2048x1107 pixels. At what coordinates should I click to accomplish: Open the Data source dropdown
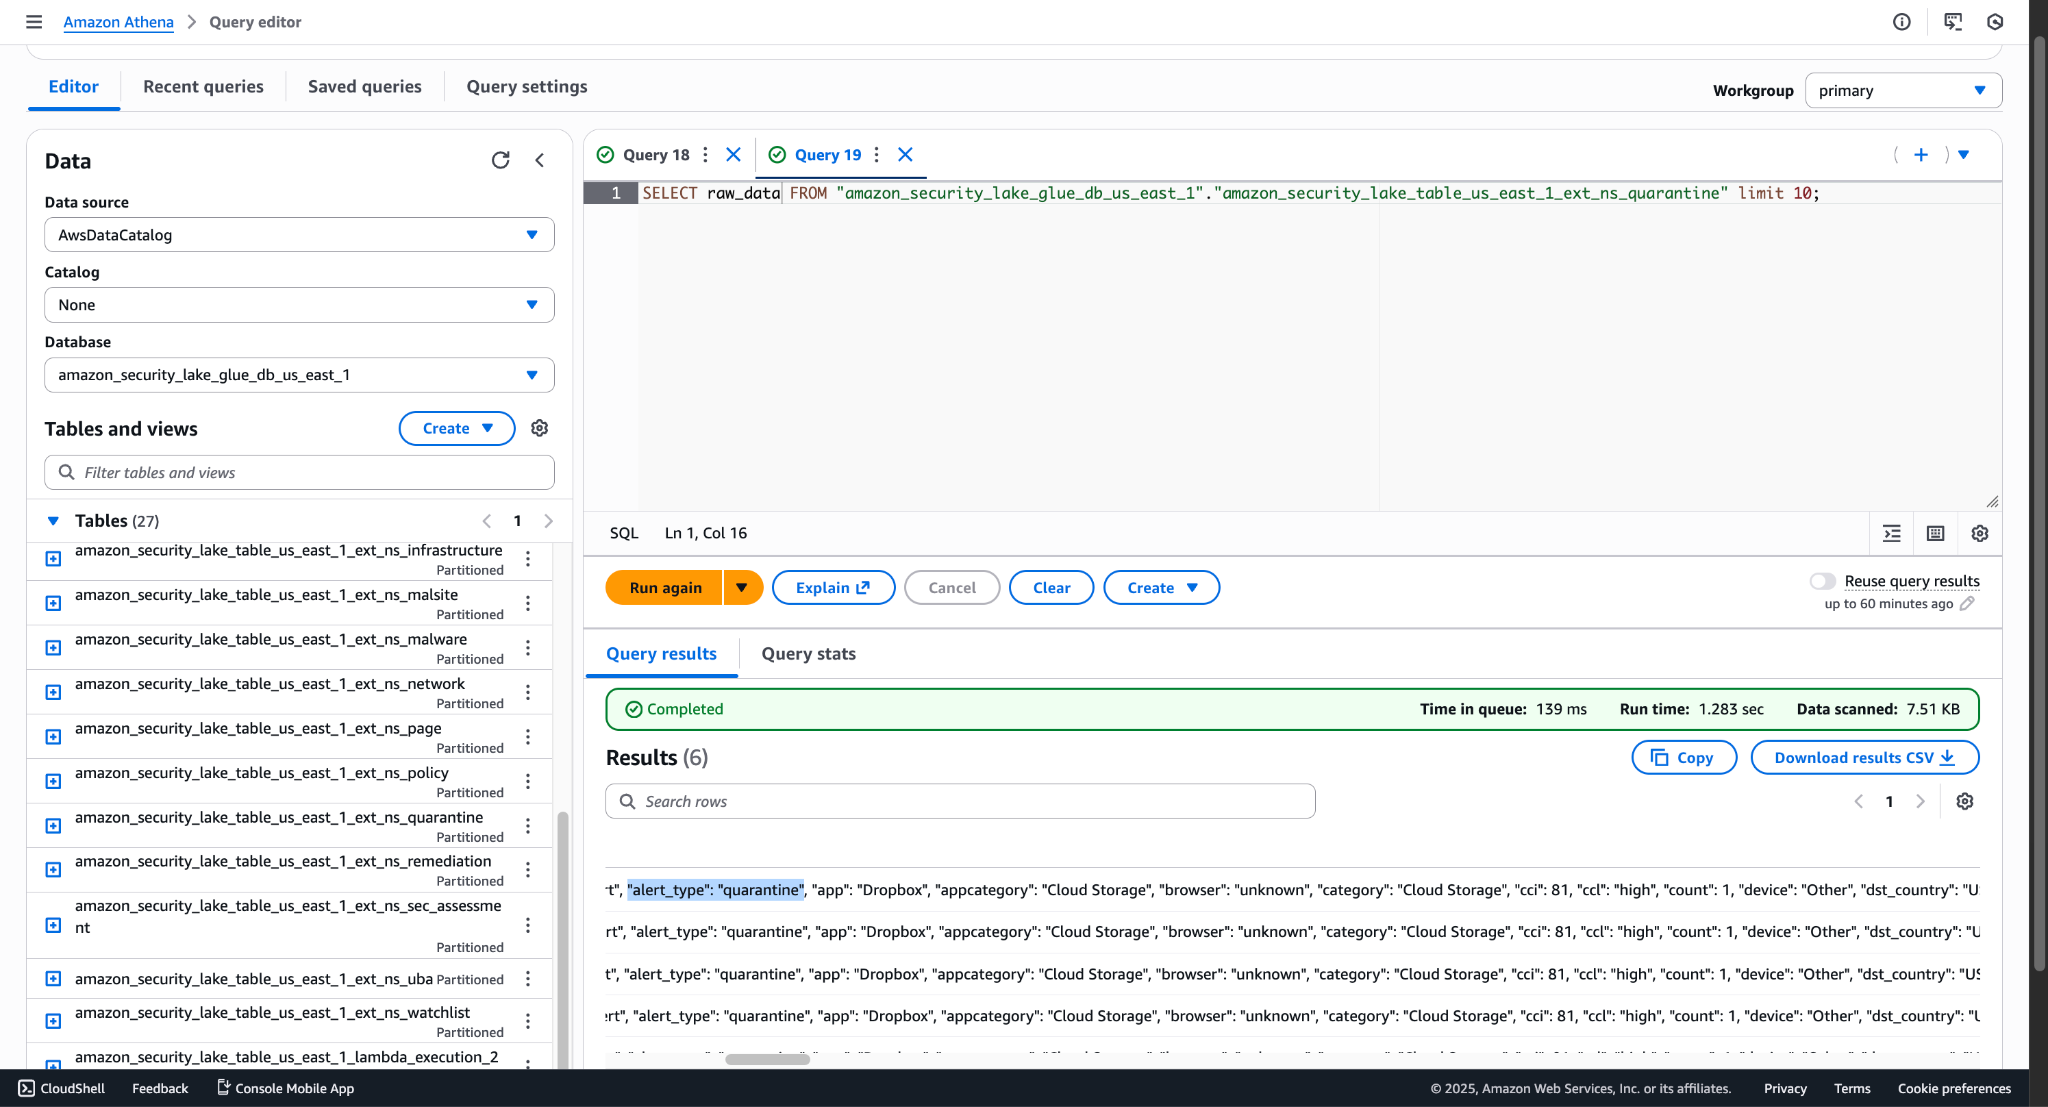(x=299, y=235)
